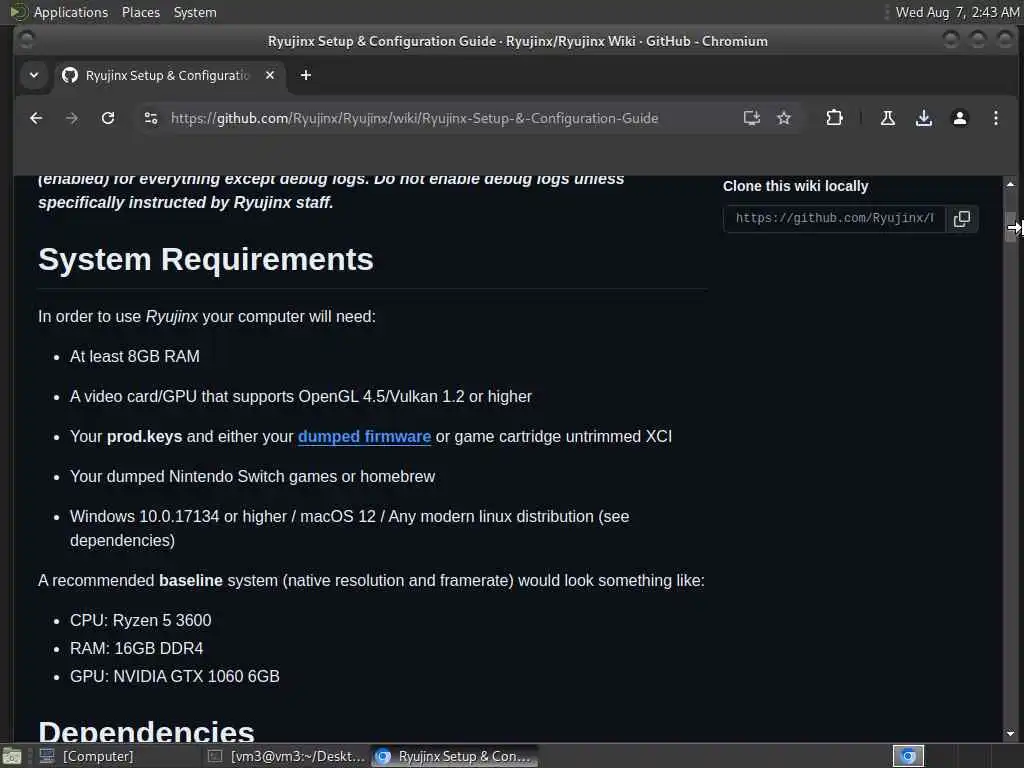Click the wiki clone URL field
This screenshot has width=1024, height=768.
(x=834, y=219)
